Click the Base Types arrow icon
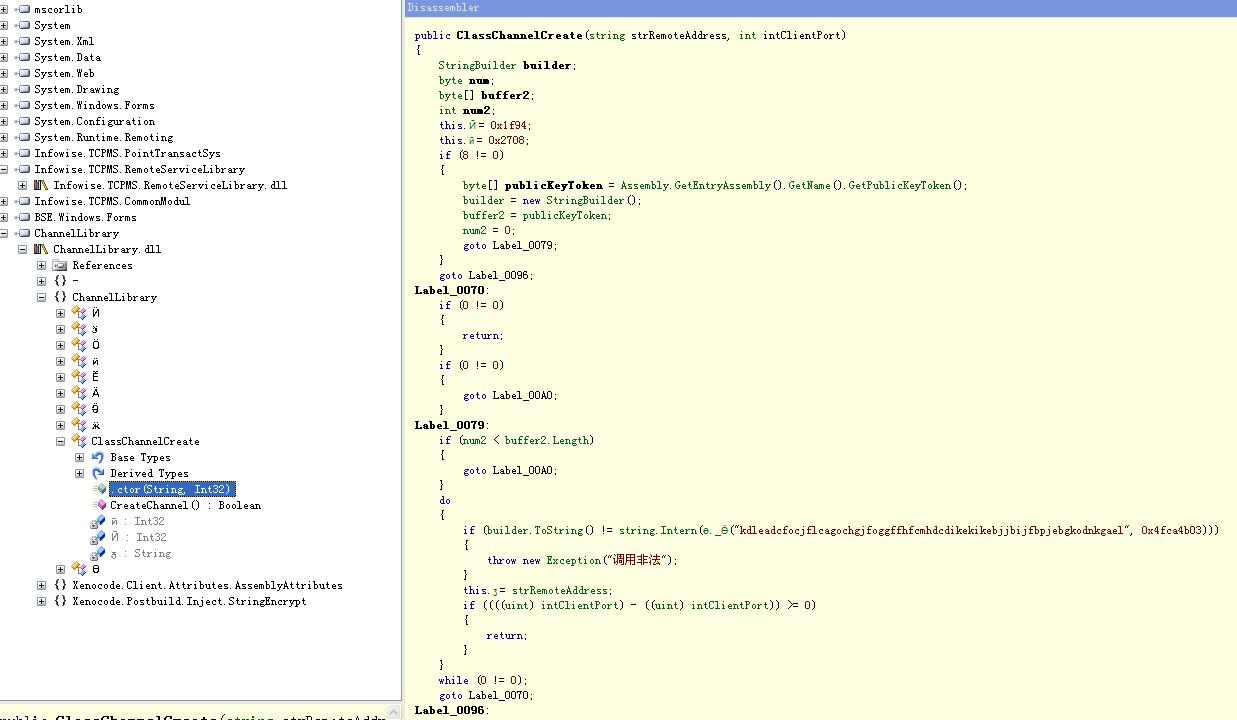The width and height of the screenshot is (1237, 720). click(x=98, y=457)
